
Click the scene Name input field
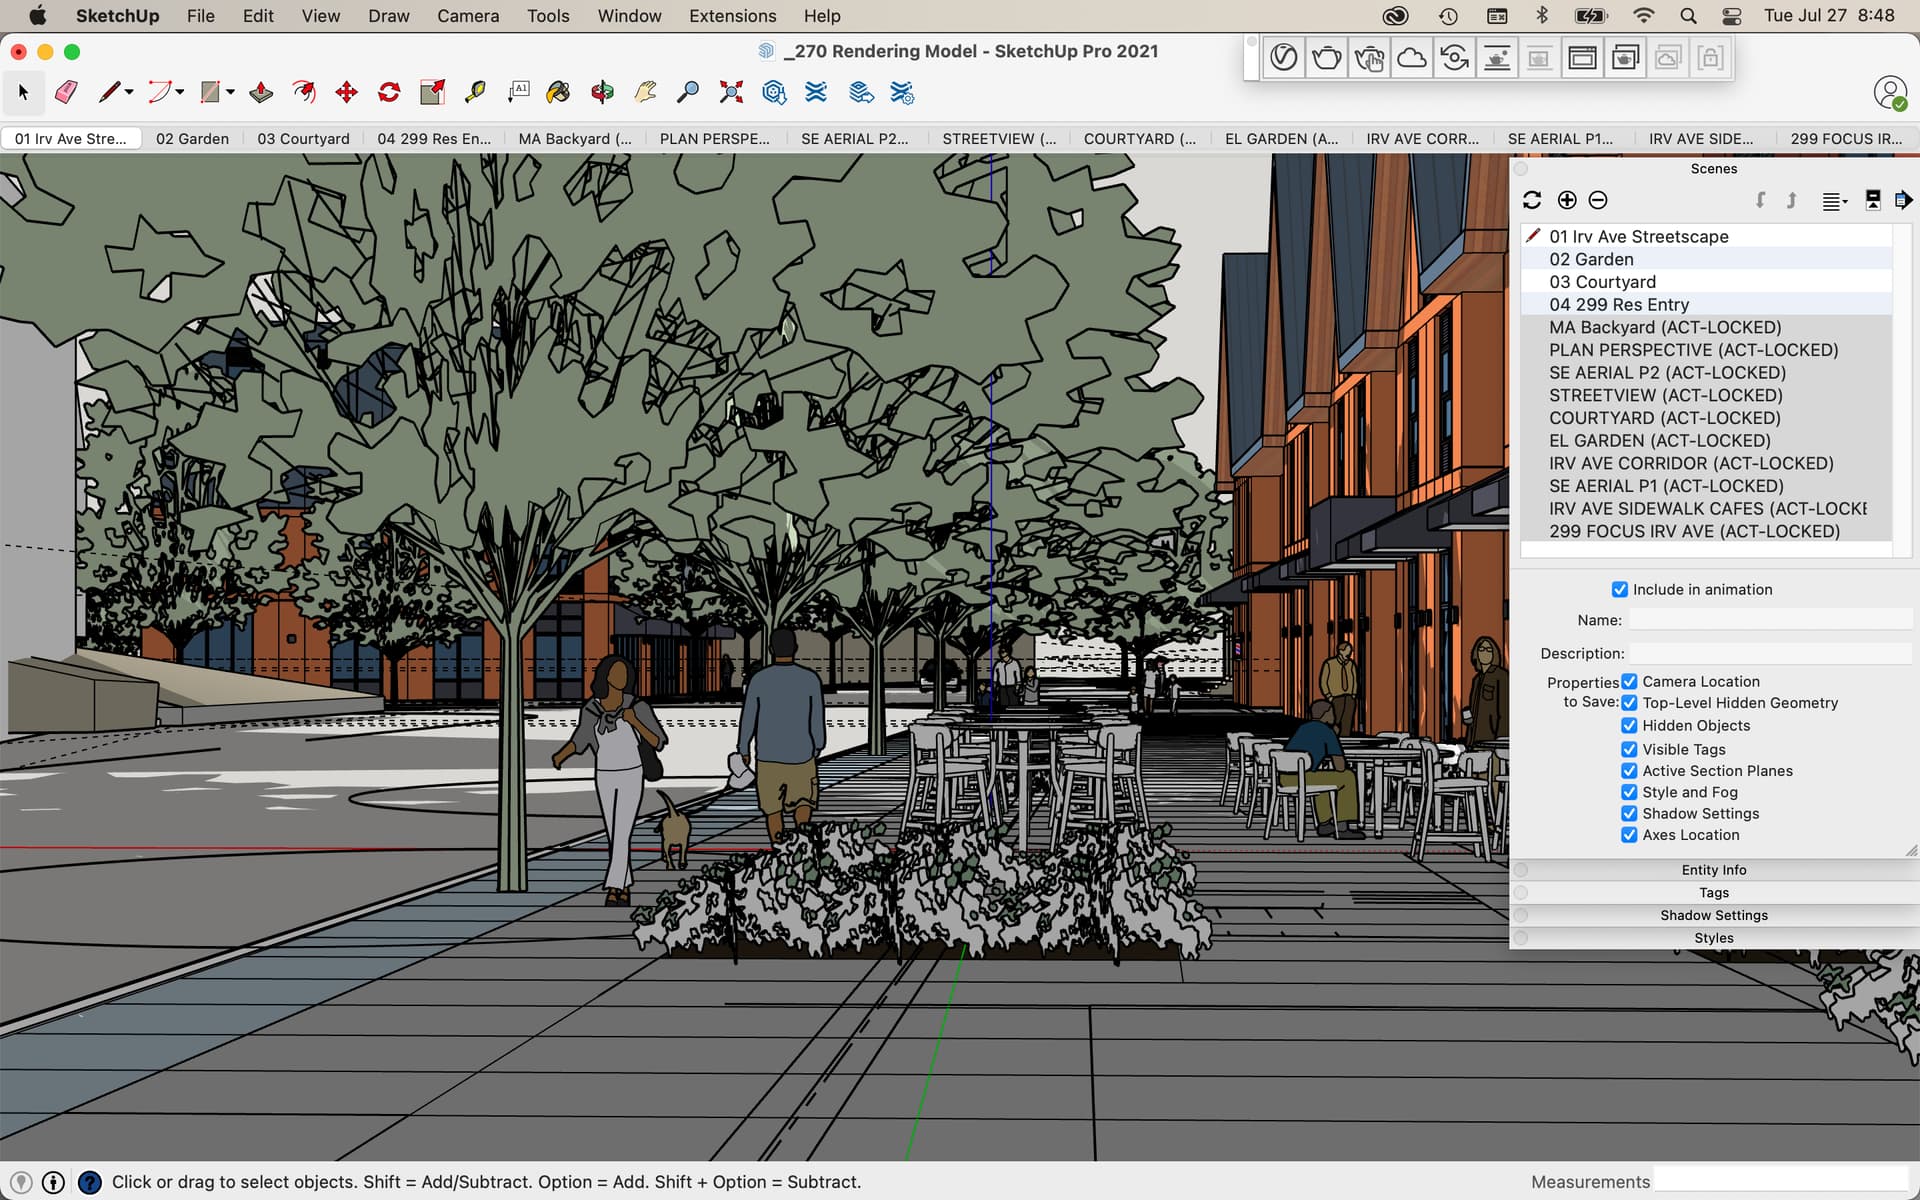click(x=1769, y=620)
